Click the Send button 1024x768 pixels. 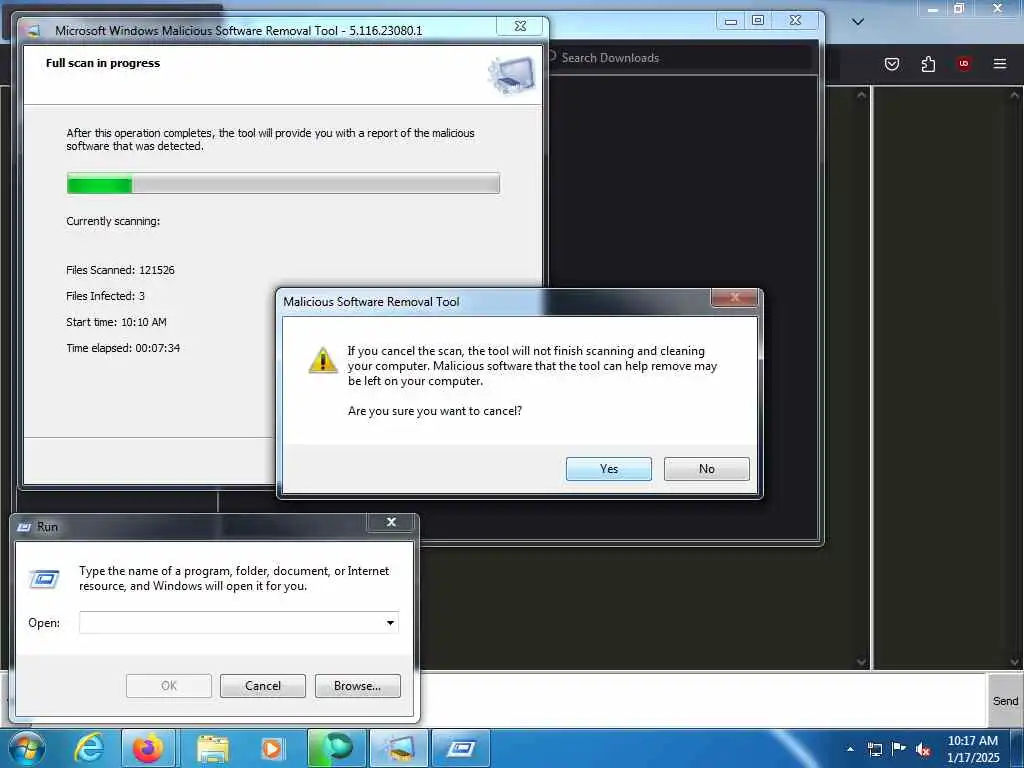coord(1005,701)
